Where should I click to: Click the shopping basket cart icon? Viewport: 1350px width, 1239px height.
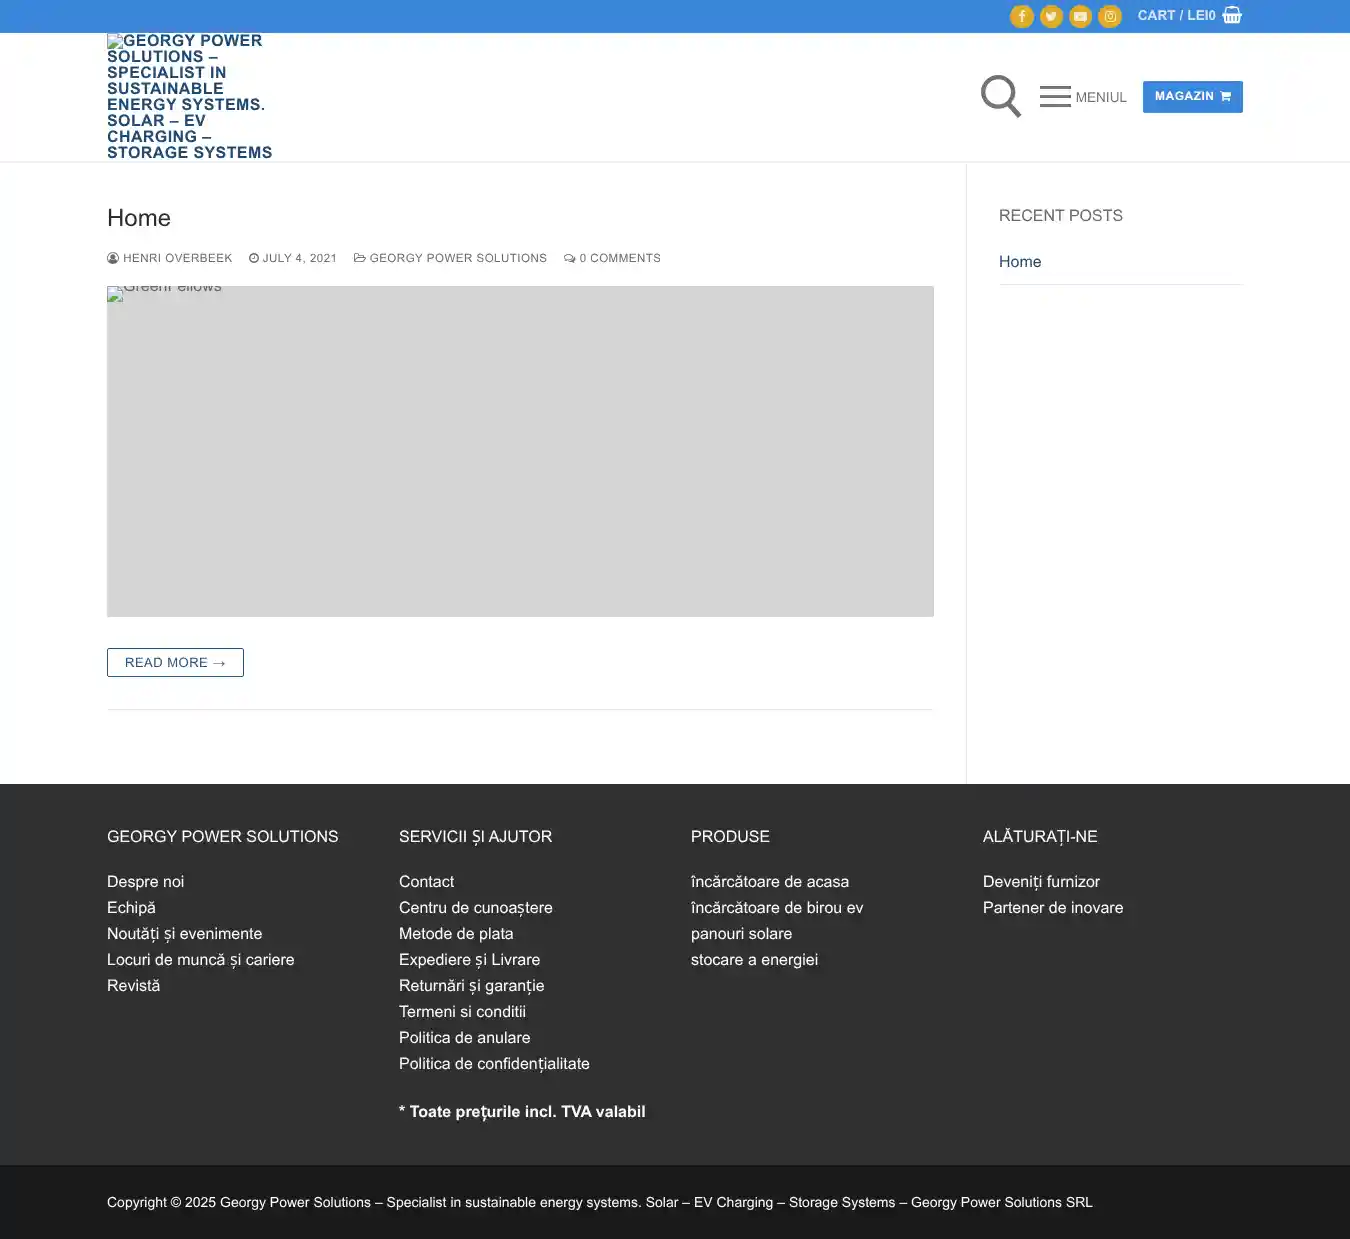(1232, 15)
